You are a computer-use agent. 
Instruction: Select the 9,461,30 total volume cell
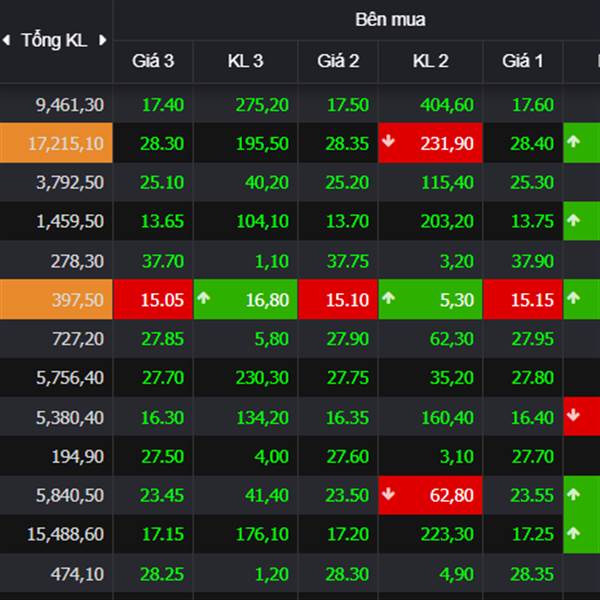56,104
